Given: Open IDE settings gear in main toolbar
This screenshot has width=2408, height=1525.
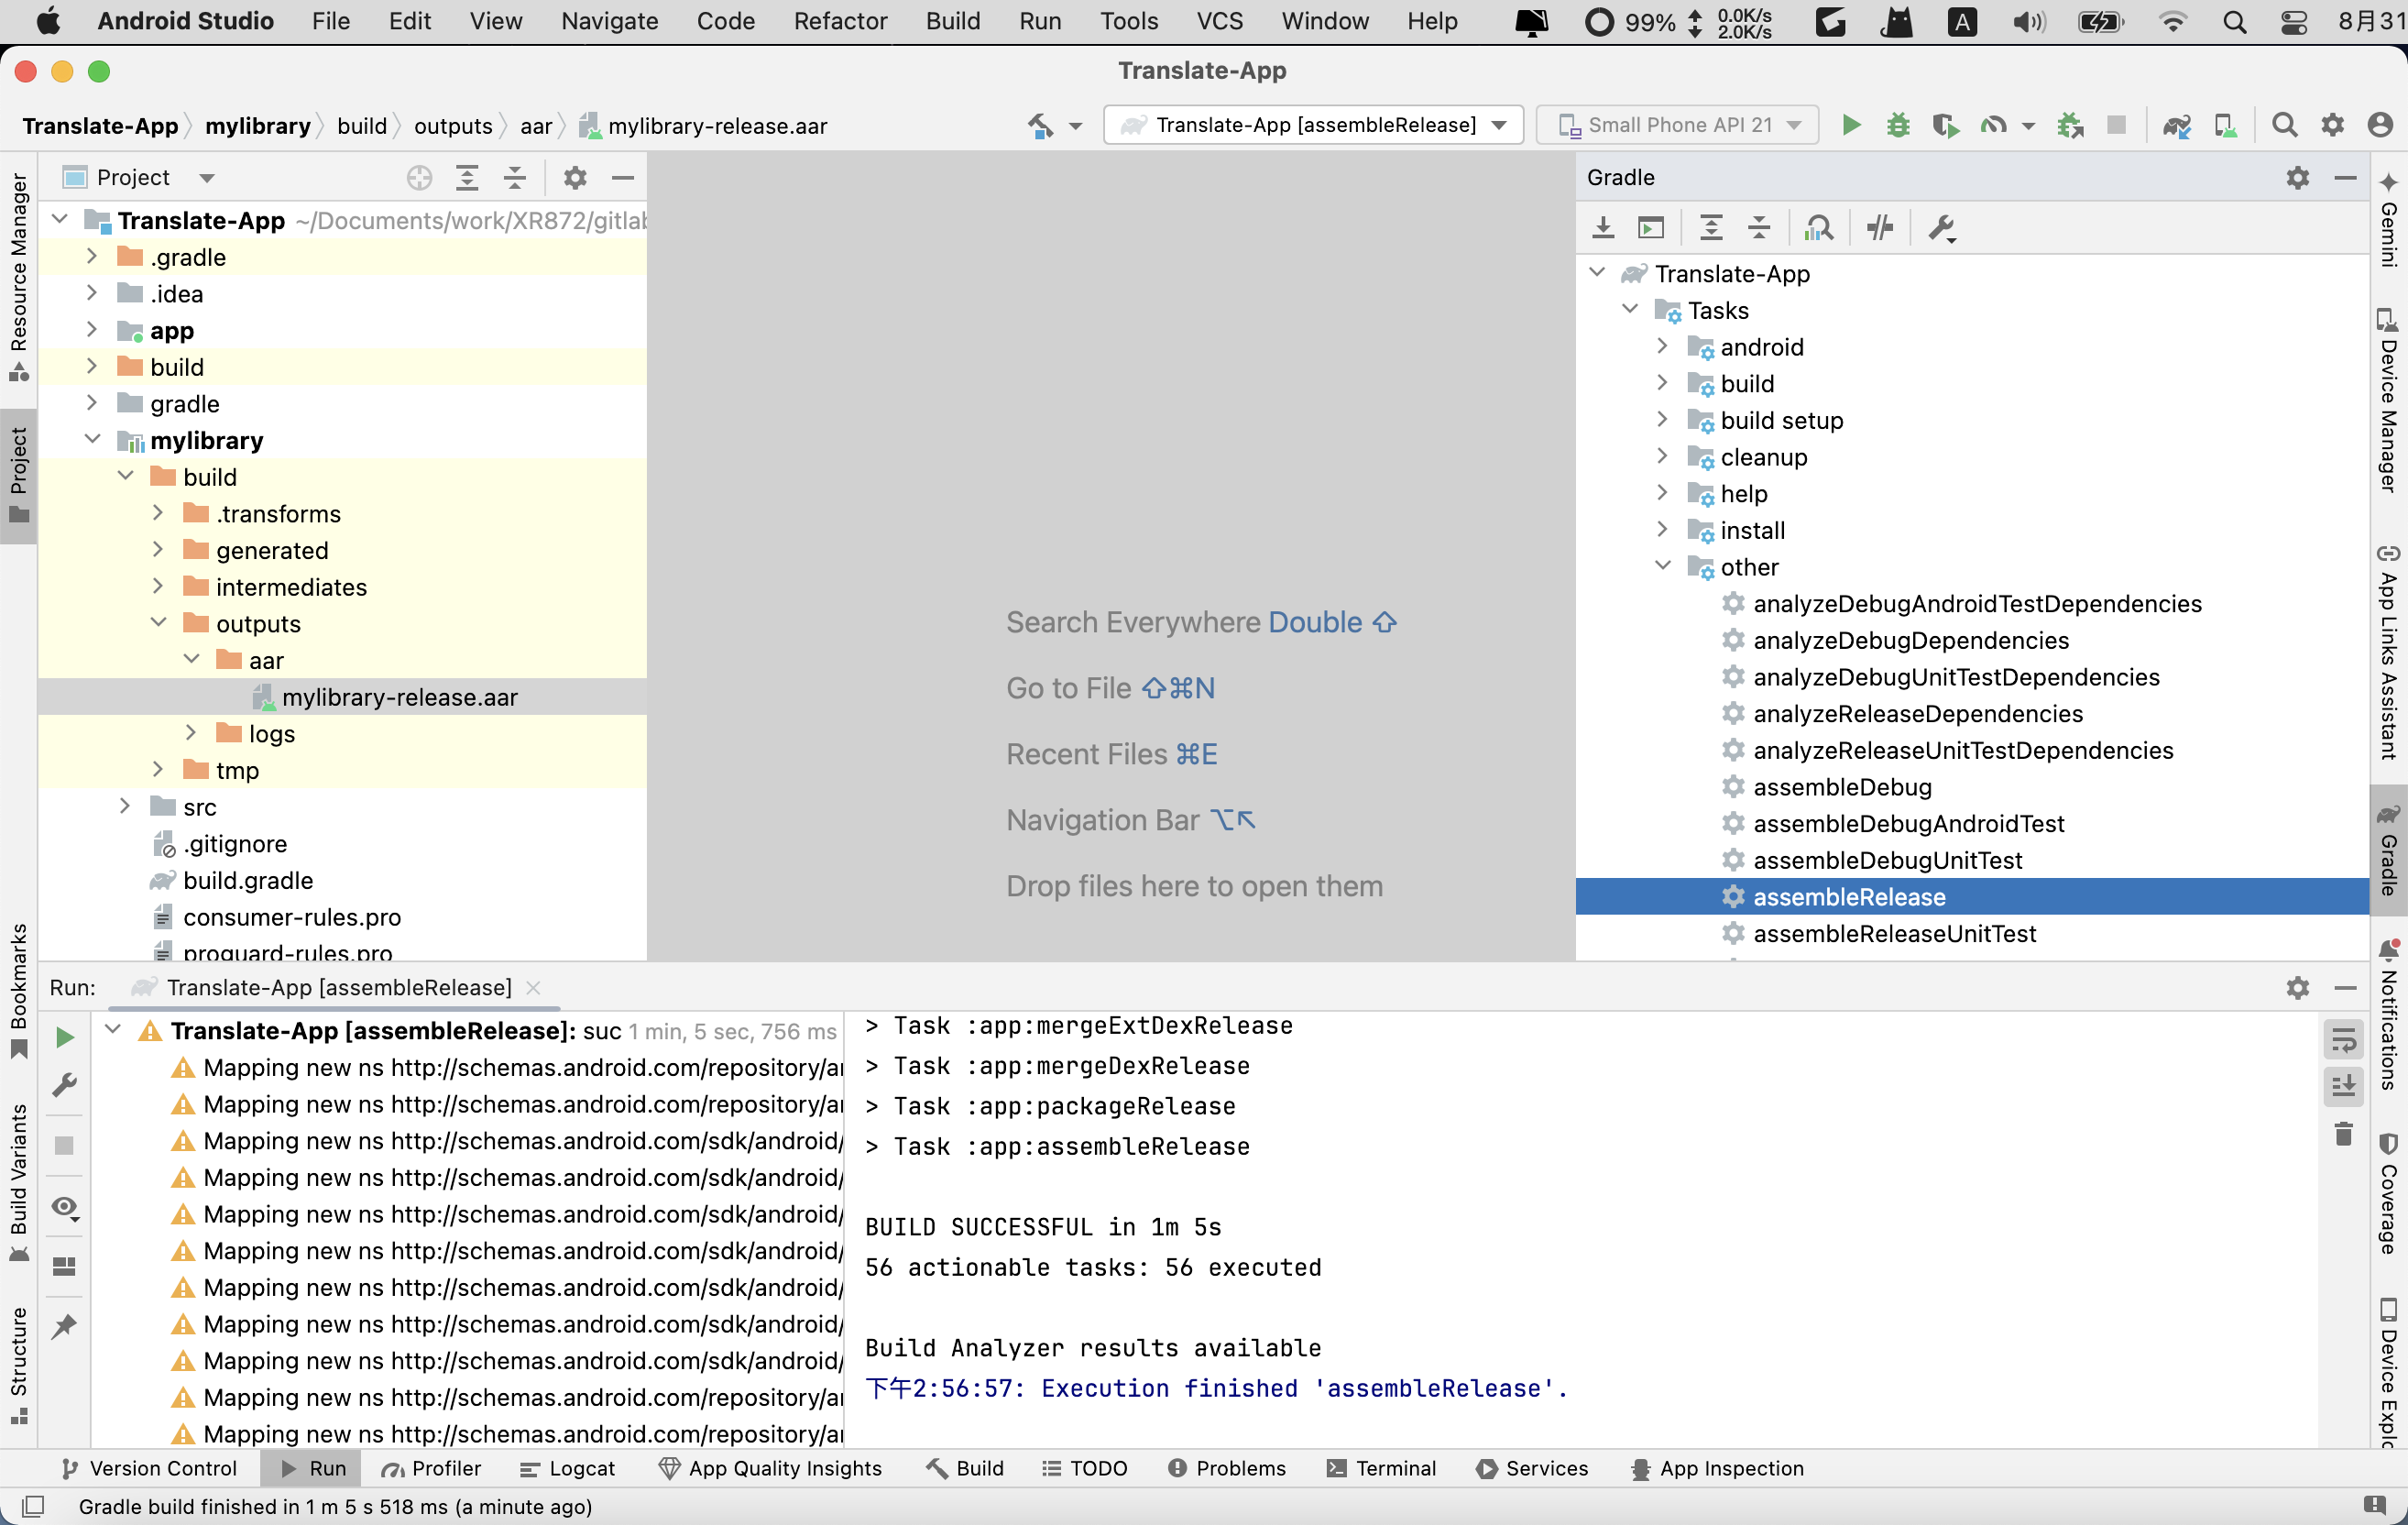Looking at the screenshot, I should click(x=2333, y=125).
